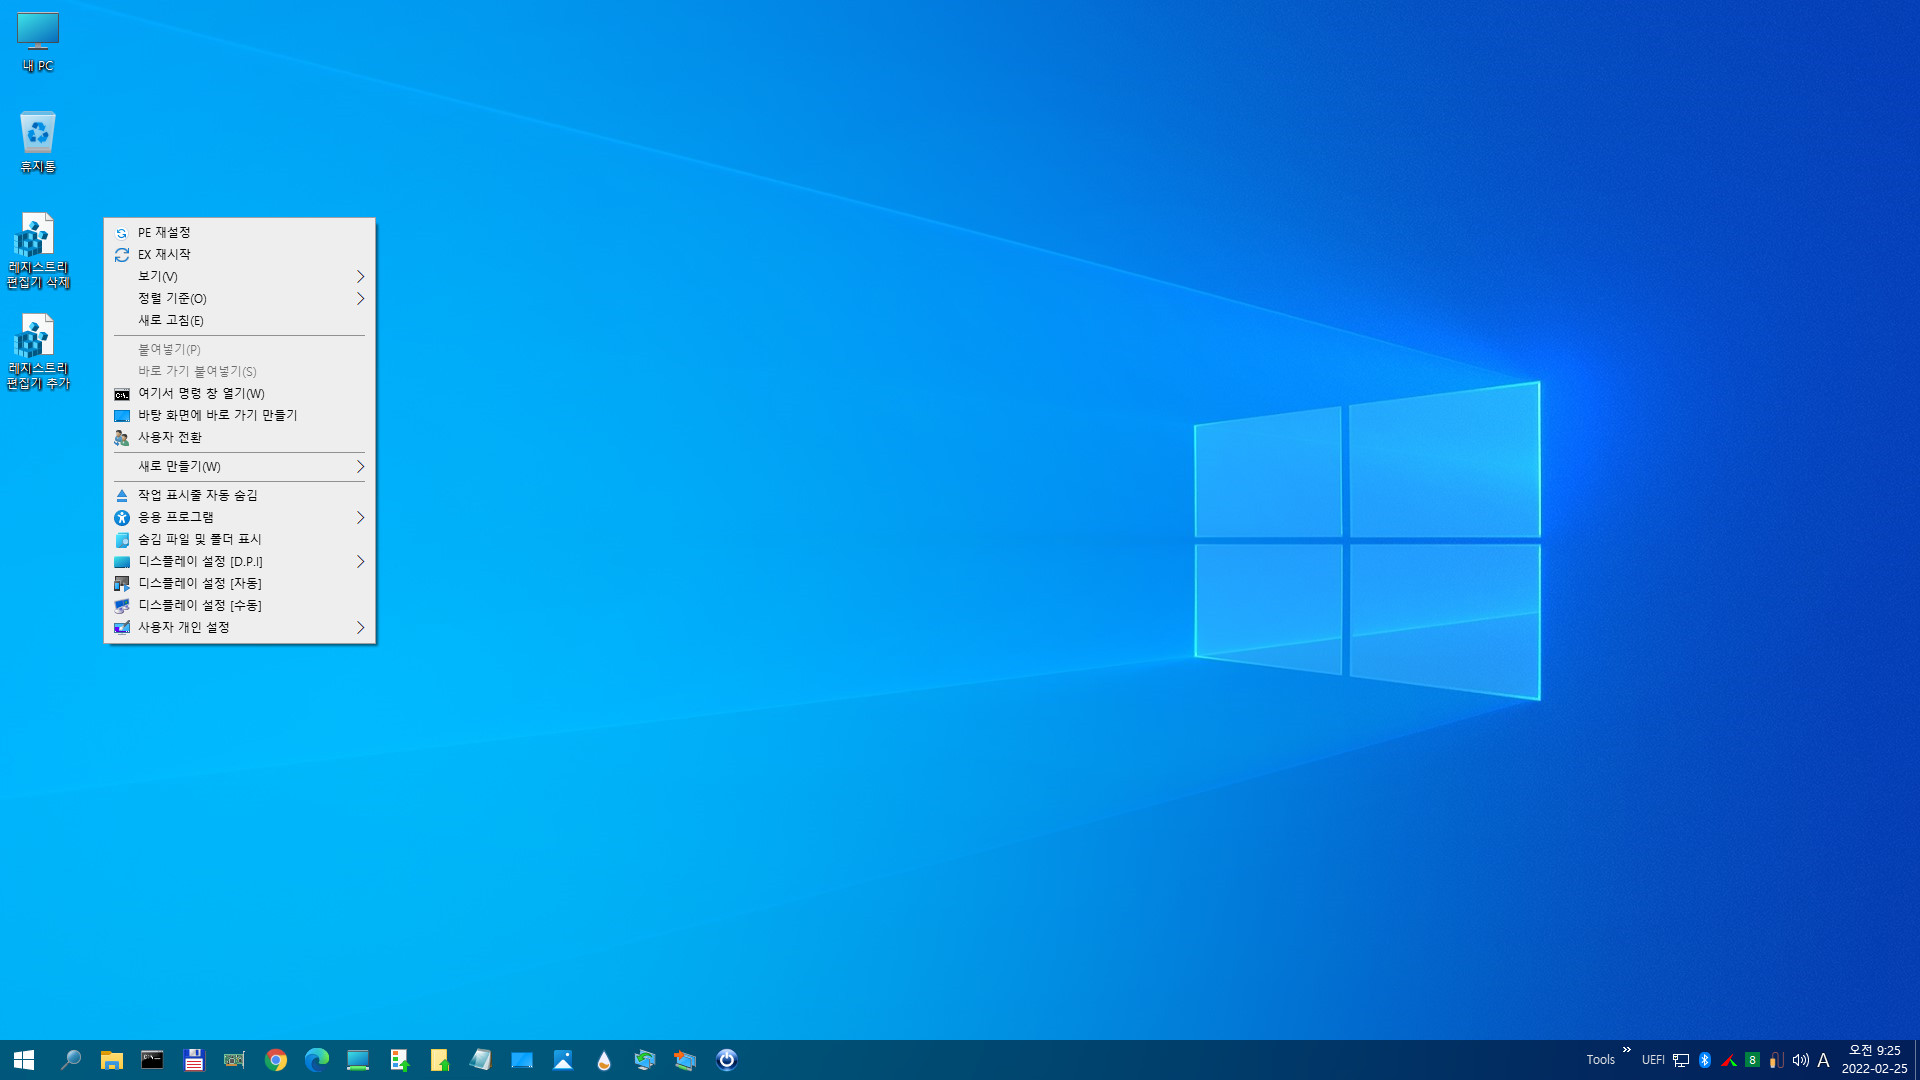Click the A input language indicator
This screenshot has height=1080, width=1920.
pos(1823,1060)
